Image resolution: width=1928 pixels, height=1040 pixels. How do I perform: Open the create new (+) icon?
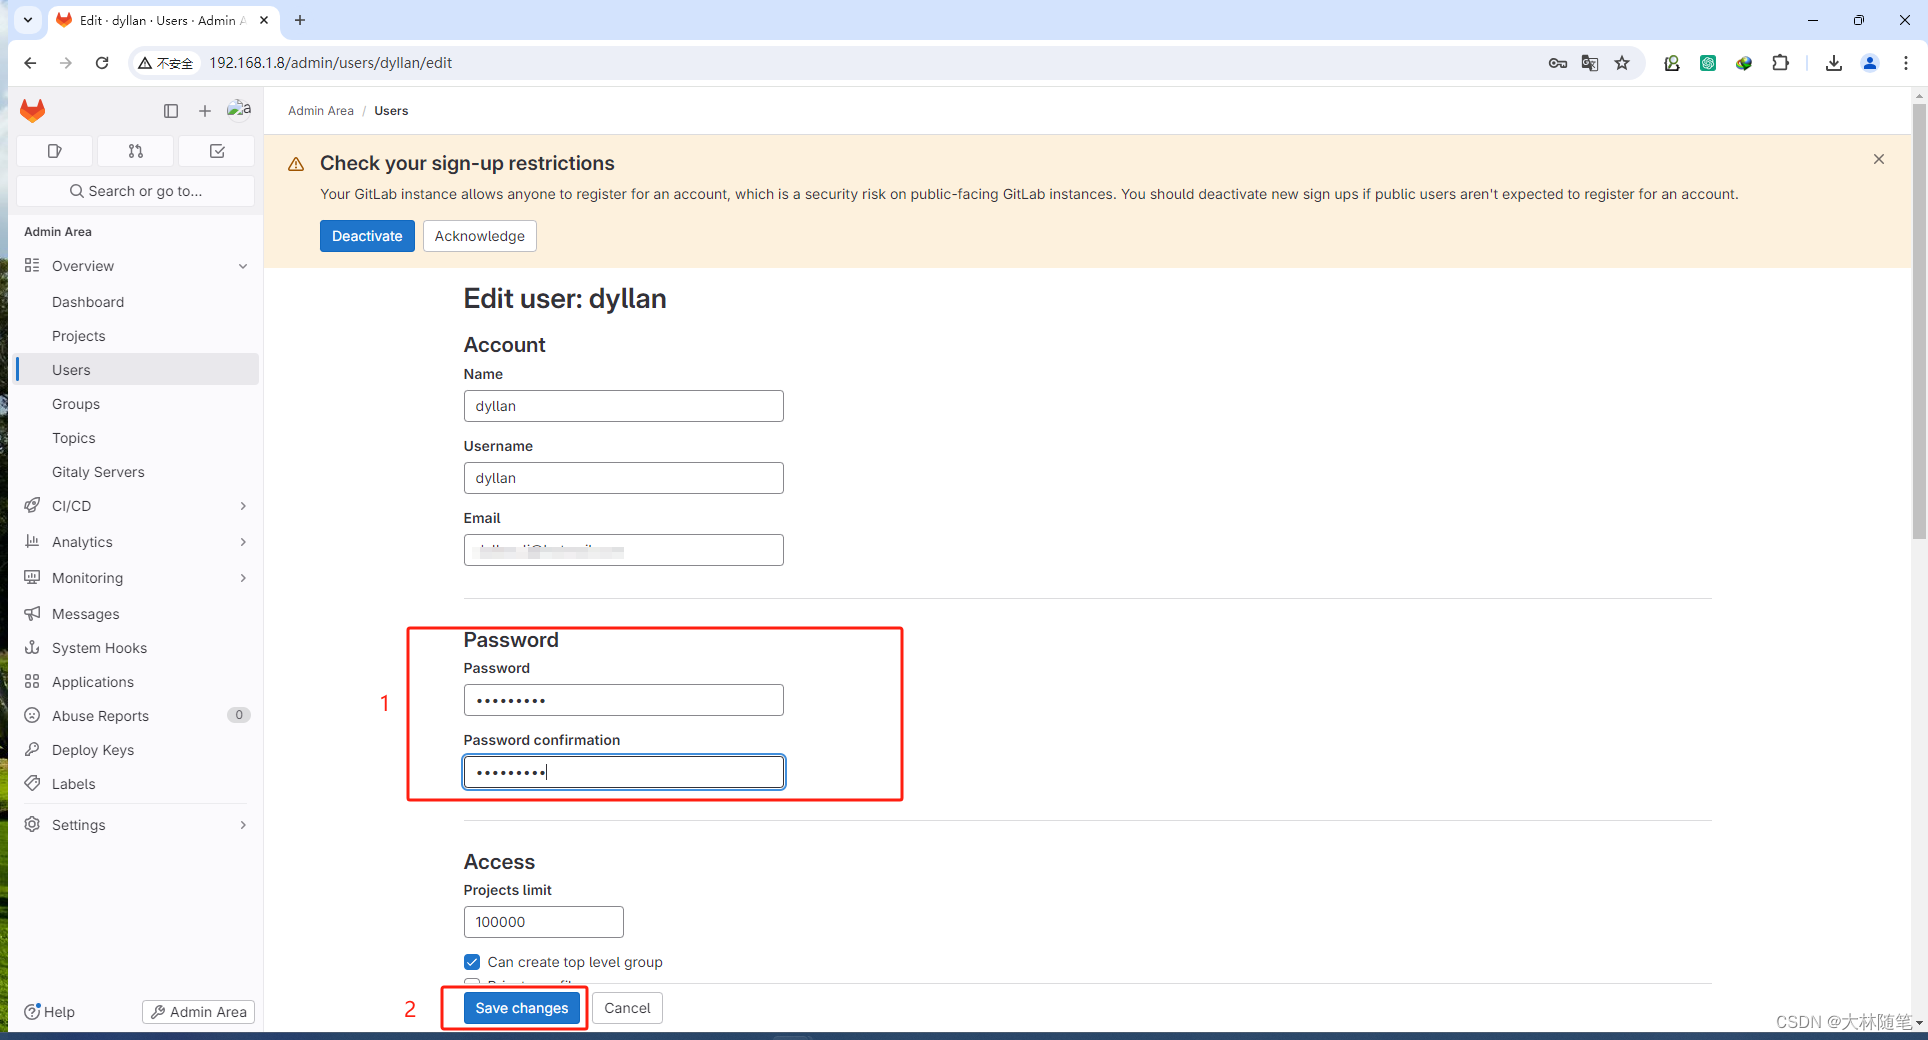click(x=205, y=110)
